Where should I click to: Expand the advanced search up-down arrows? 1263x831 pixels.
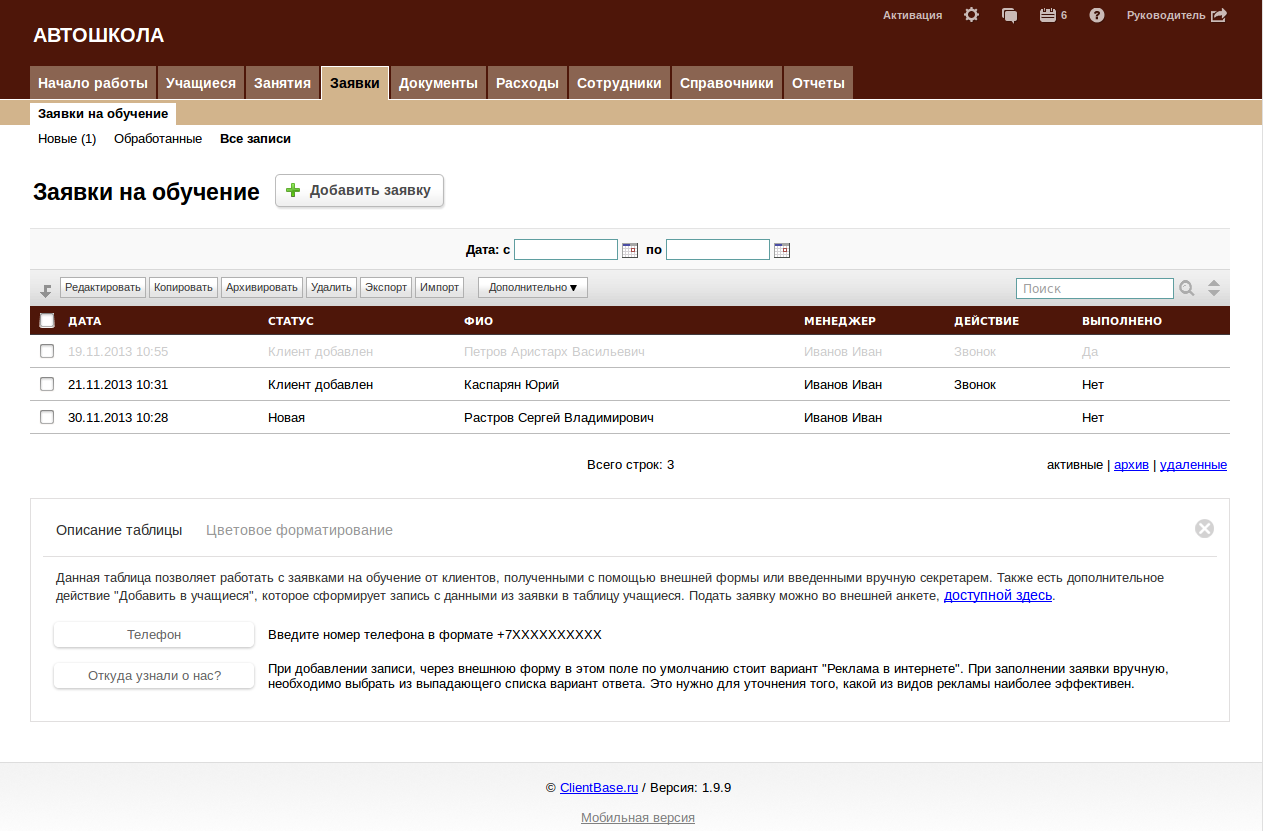tap(1214, 288)
